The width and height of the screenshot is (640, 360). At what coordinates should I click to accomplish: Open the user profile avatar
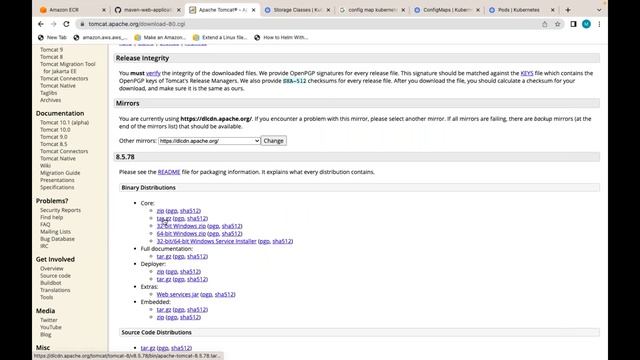point(586,24)
